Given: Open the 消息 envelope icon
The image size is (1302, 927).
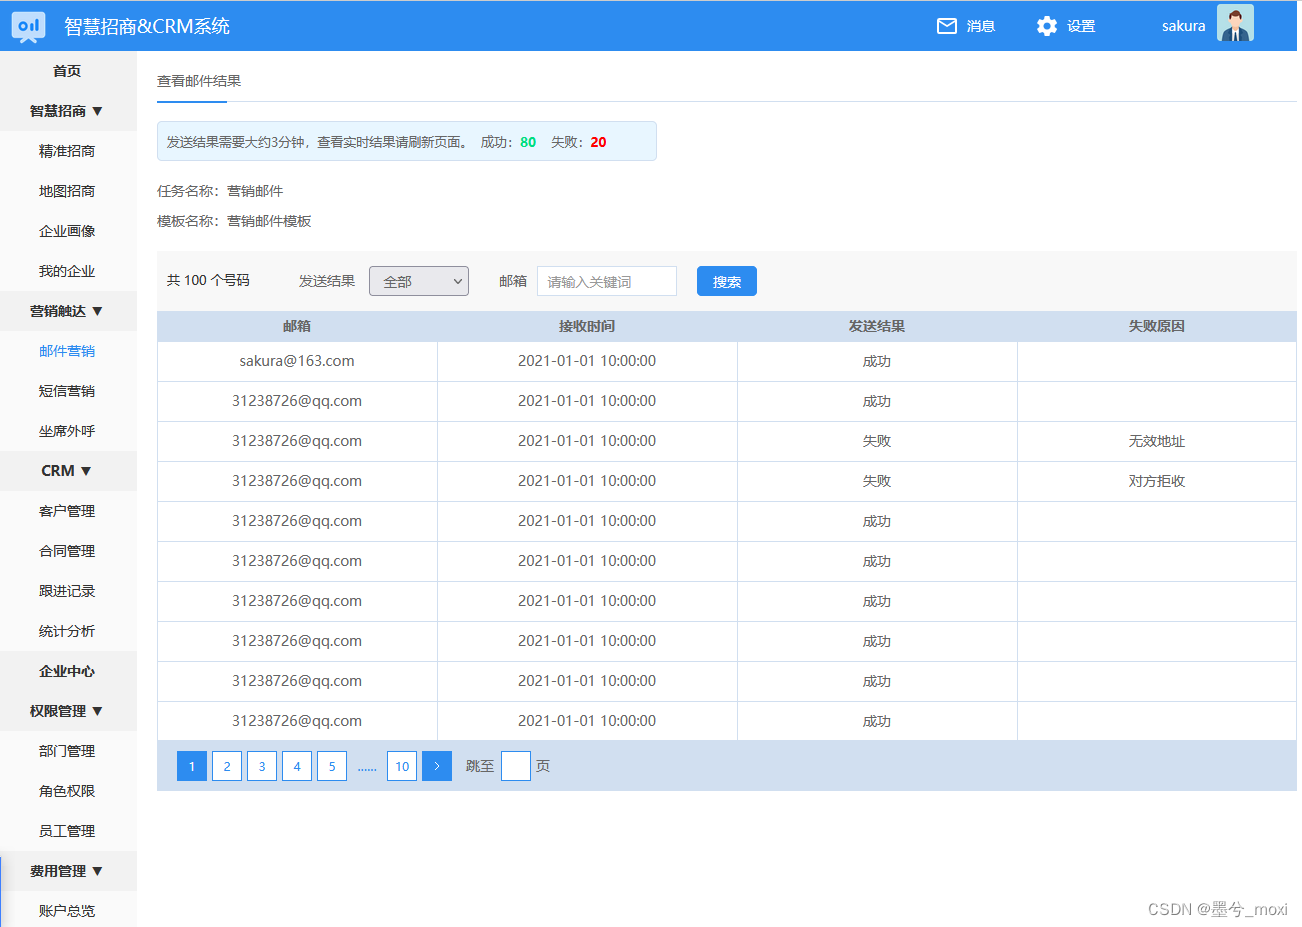Looking at the screenshot, I should coord(946,26).
